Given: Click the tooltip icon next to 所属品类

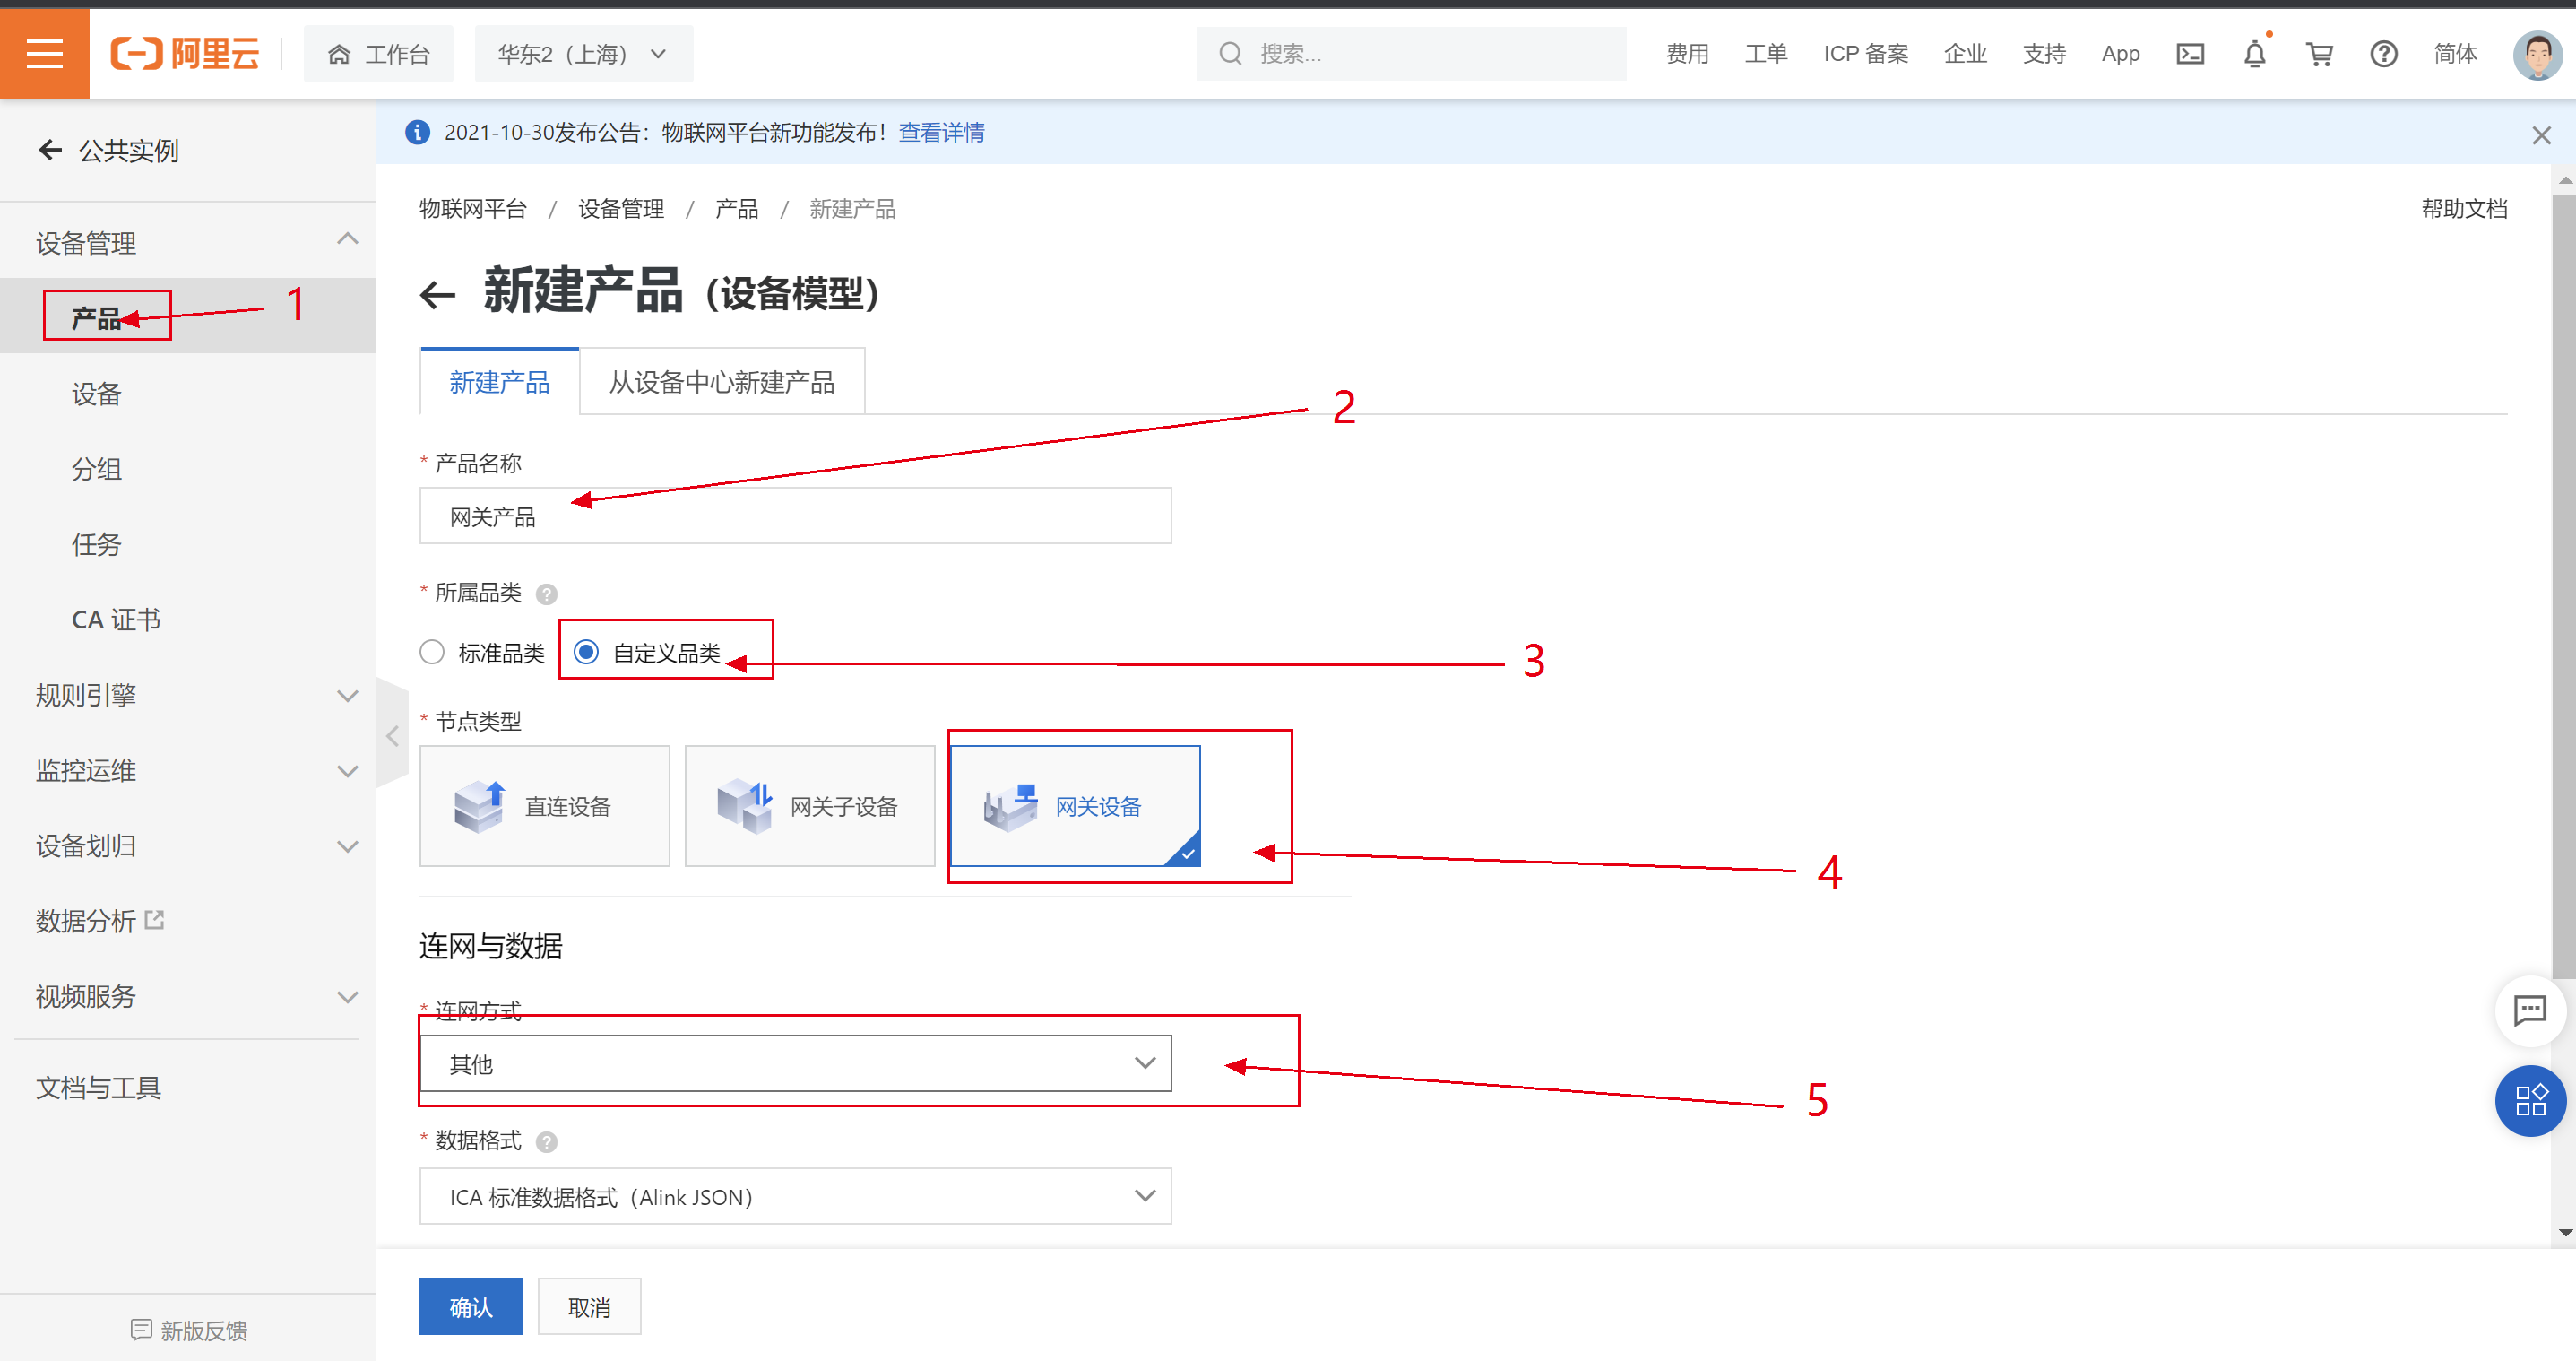Looking at the screenshot, I should 546,594.
